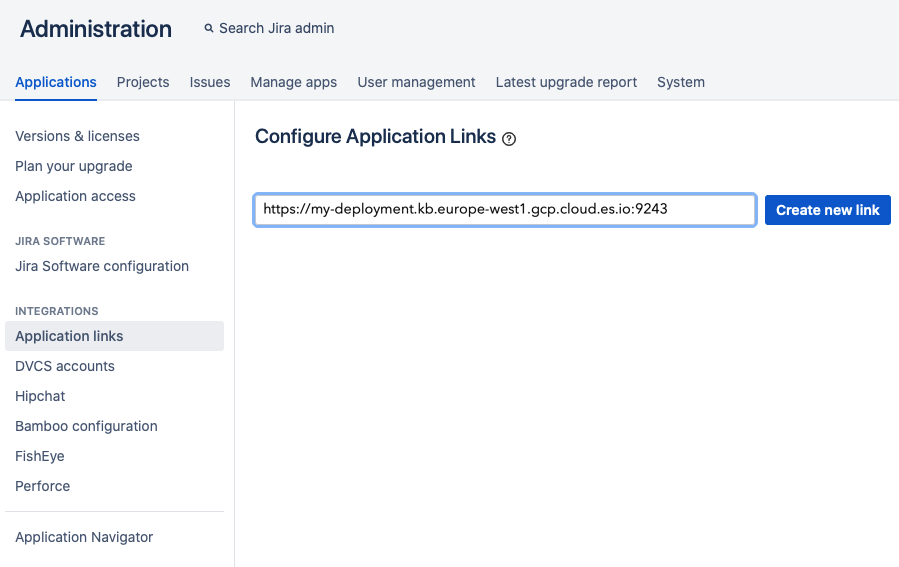Viewport: 899px width, 567px height.
Task: Go to the Issues tab
Action: coord(210,82)
